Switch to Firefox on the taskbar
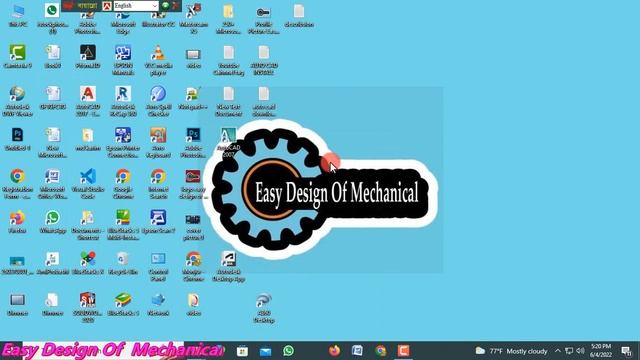This screenshot has height=360, width=640. pos(334,351)
